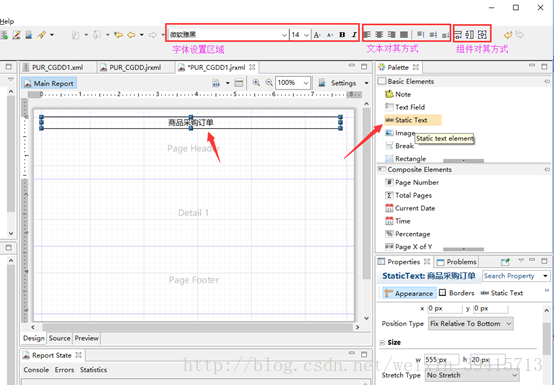
Task: Align text center horizontally
Action: click(379, 35)
